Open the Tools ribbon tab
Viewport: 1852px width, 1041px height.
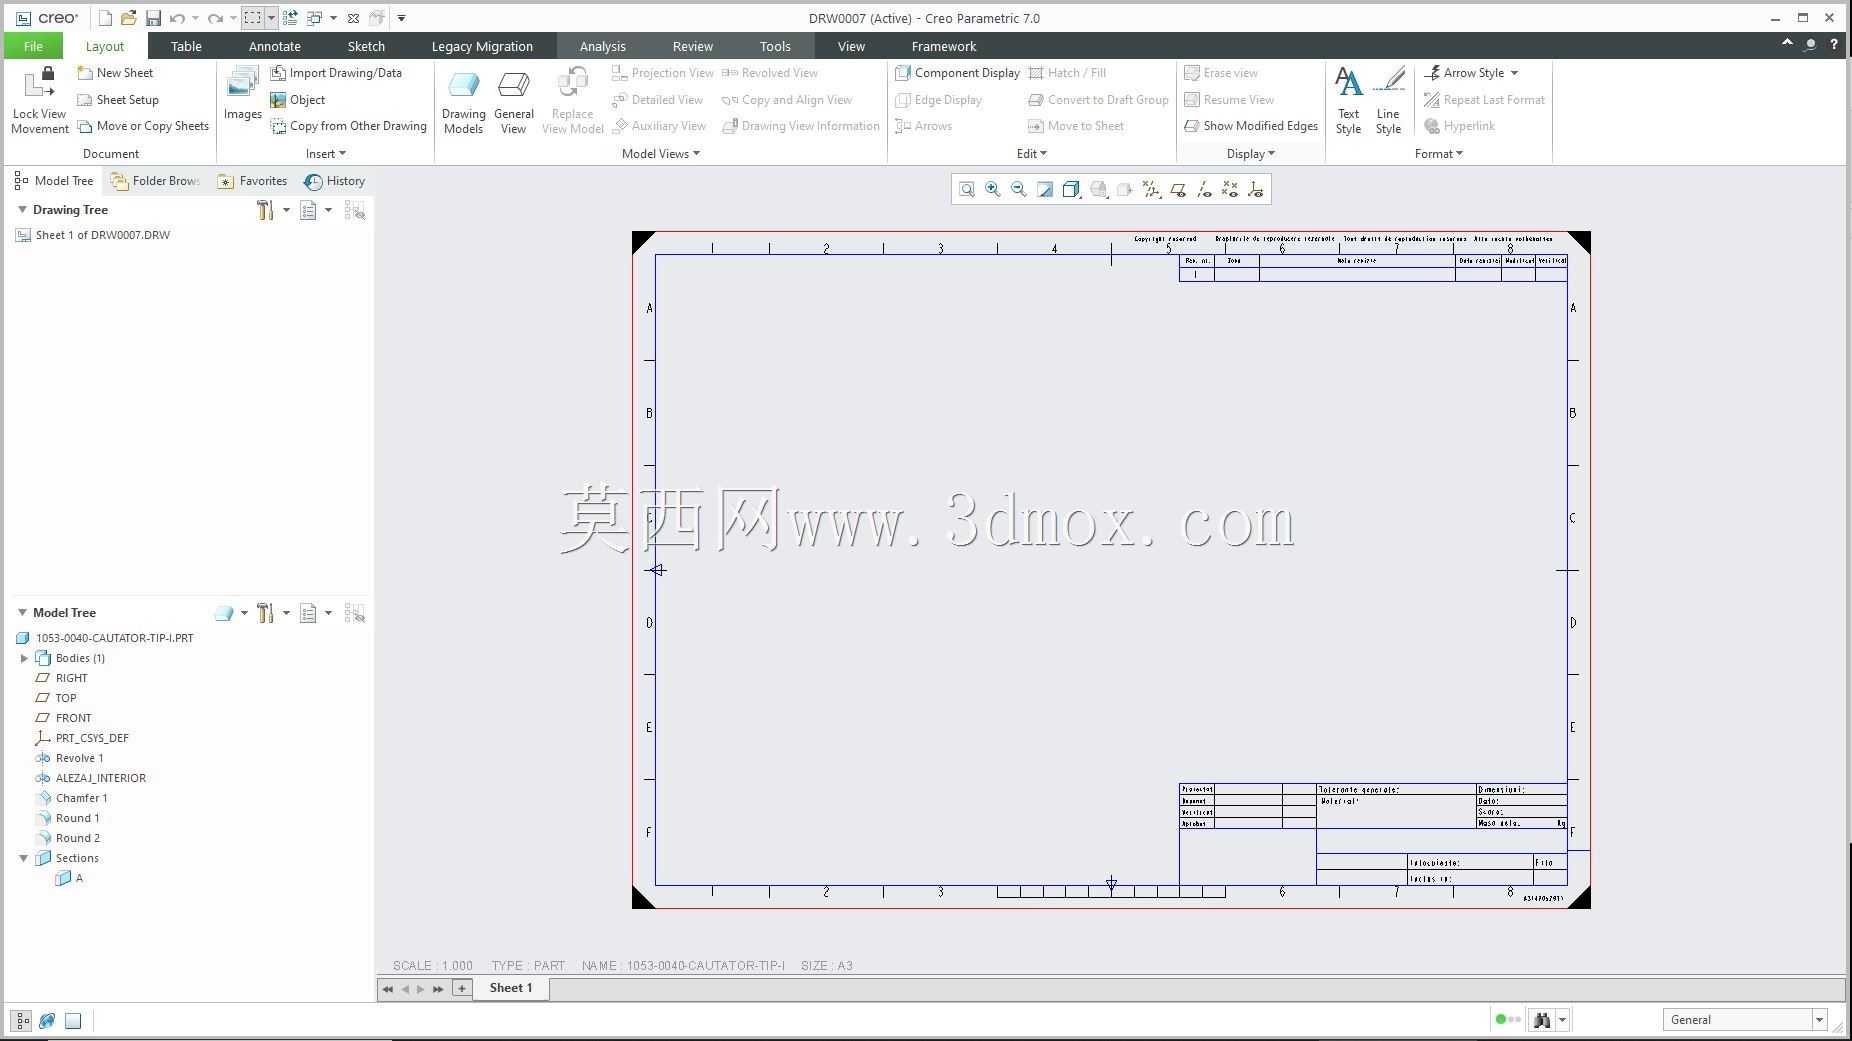[x=775, y=46]
